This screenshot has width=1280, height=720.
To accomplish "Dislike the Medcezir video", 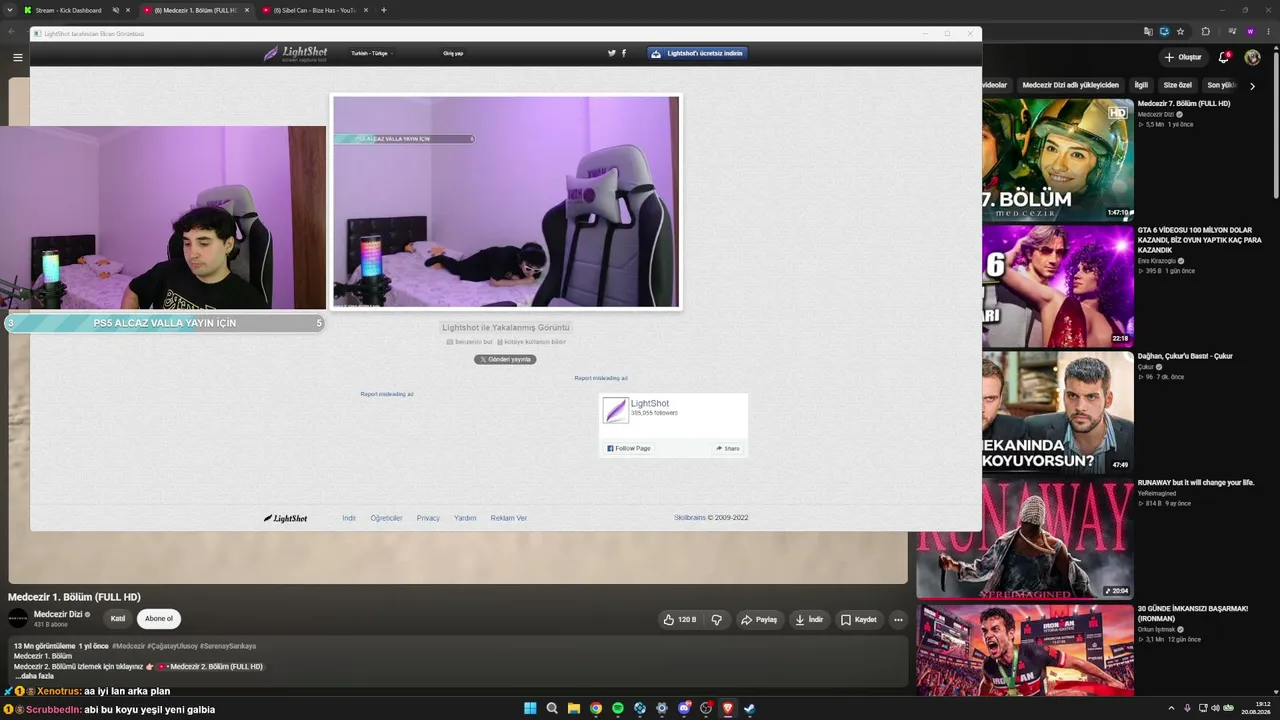I will [717, 620].
